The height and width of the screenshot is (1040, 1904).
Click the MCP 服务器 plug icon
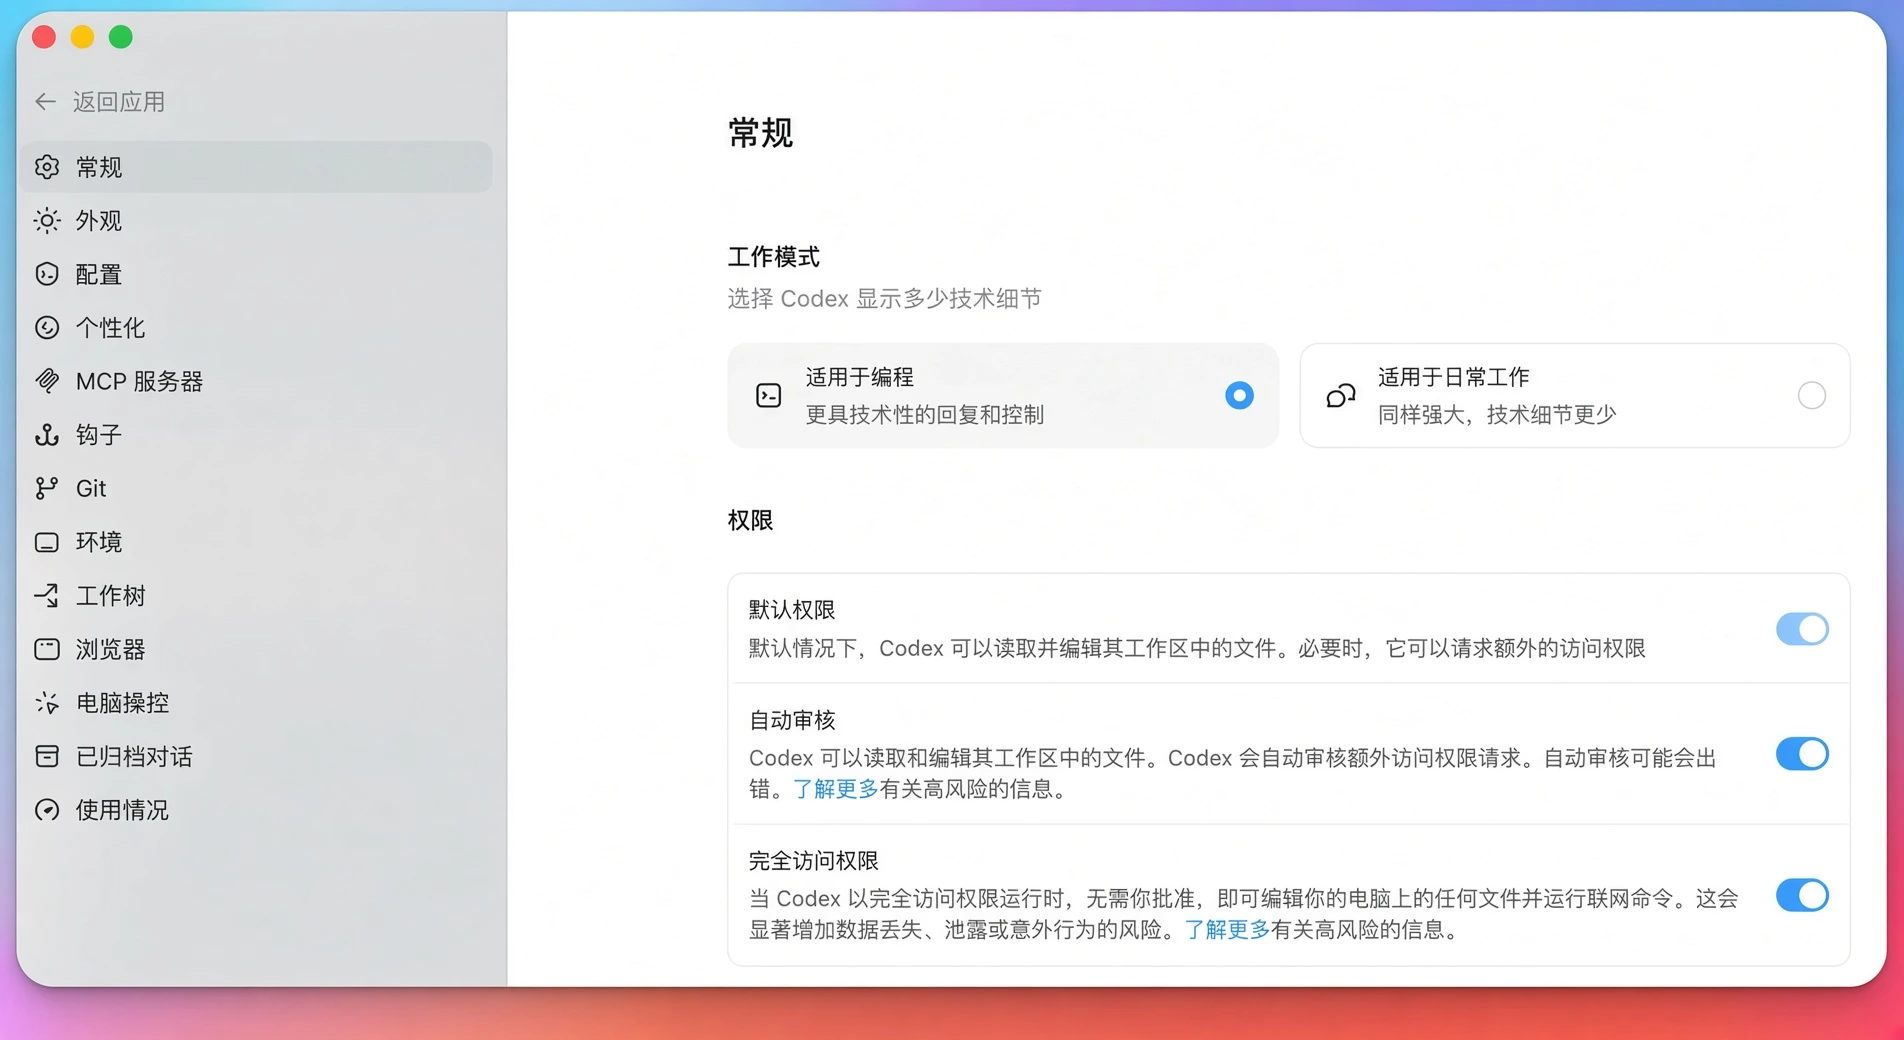point(47,381)
